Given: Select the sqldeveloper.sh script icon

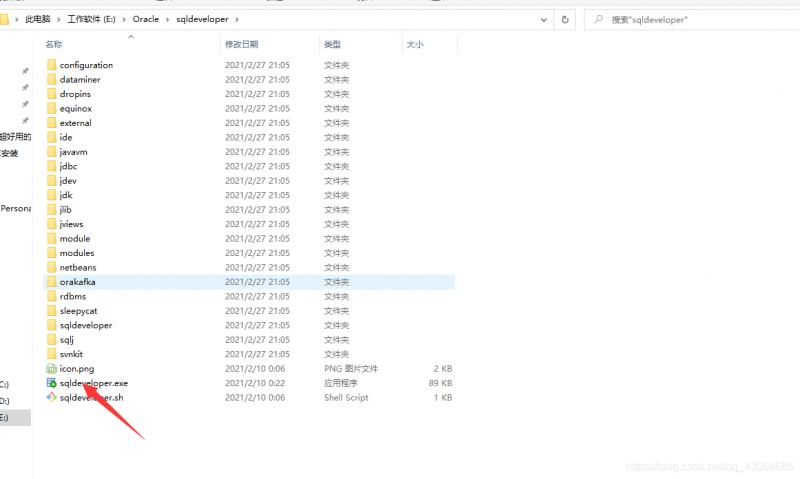Looking at the screenshot, I should pos(52,397).
